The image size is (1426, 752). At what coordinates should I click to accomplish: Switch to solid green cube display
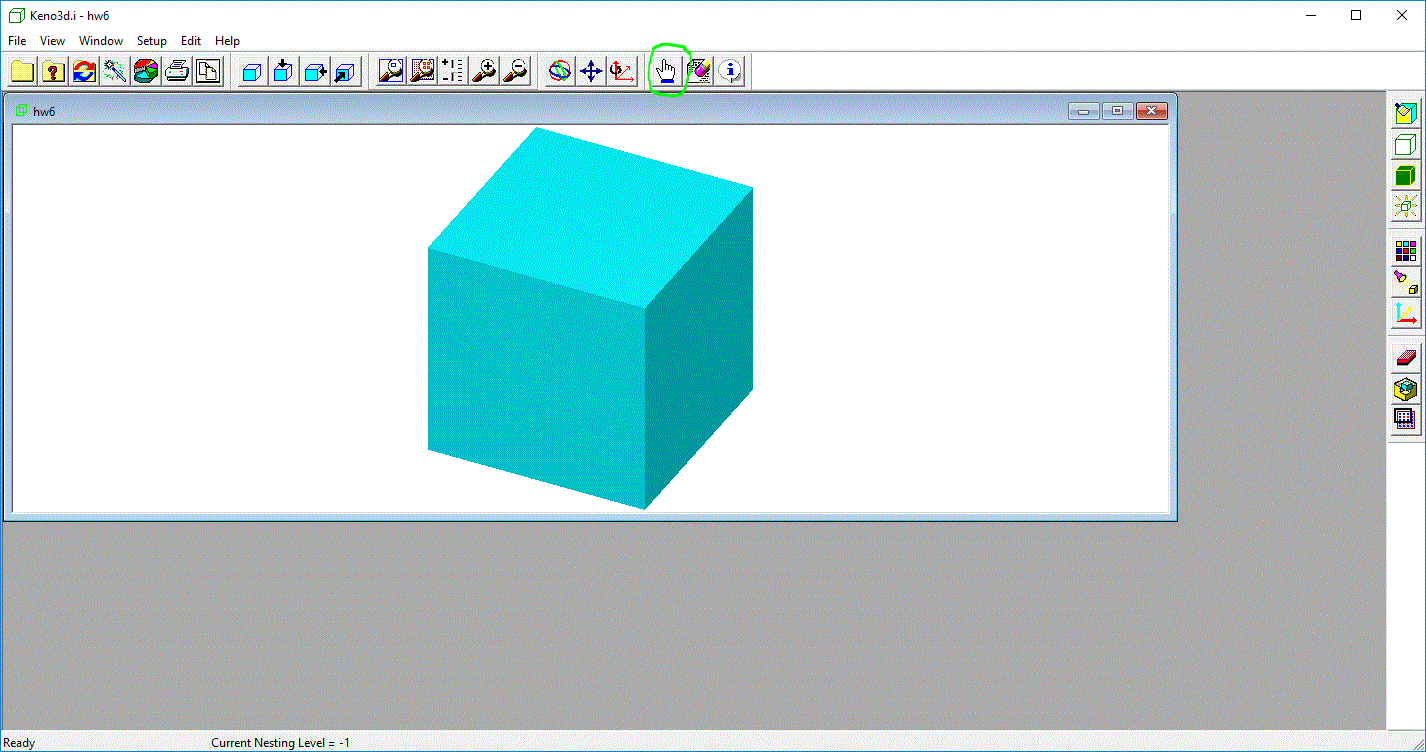pos(1406,176)
